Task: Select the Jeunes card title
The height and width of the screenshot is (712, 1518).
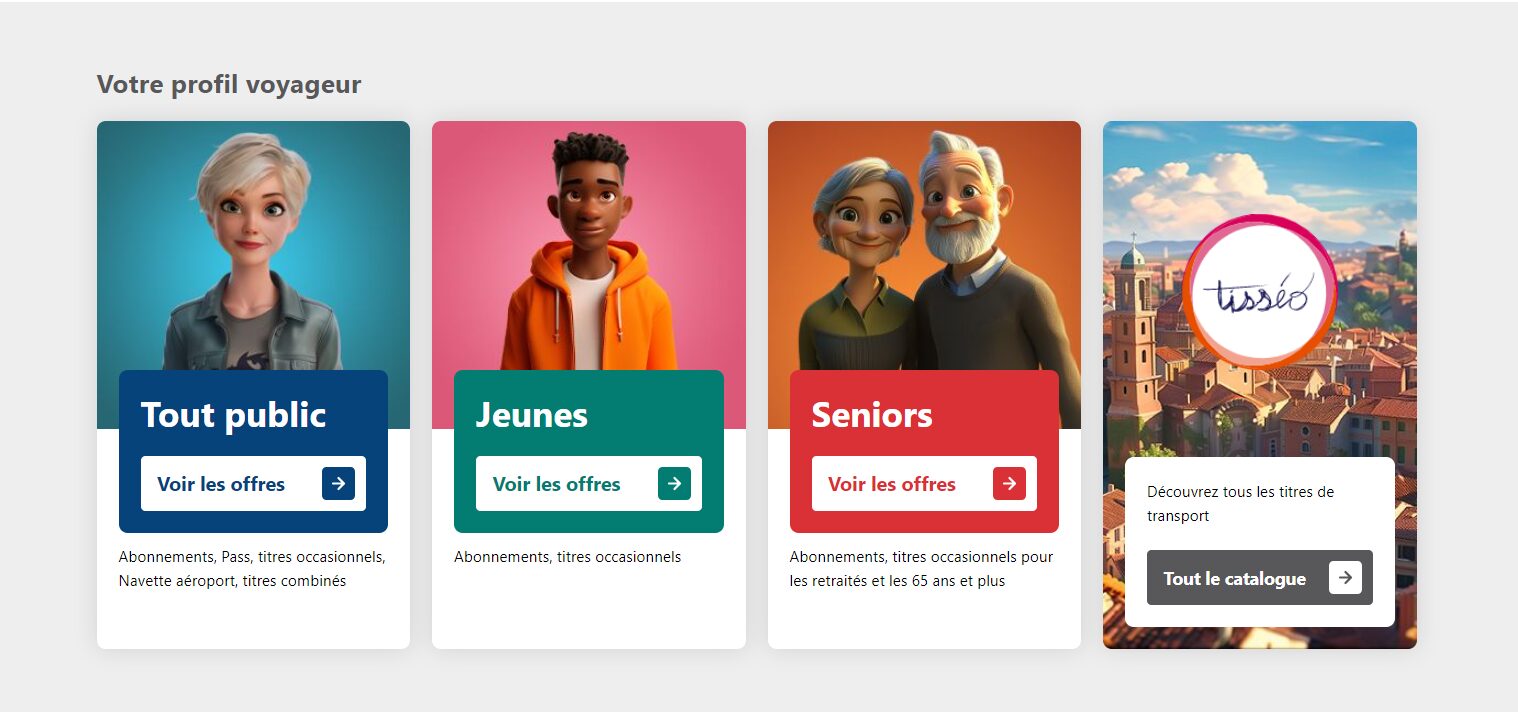Action: 532,415
